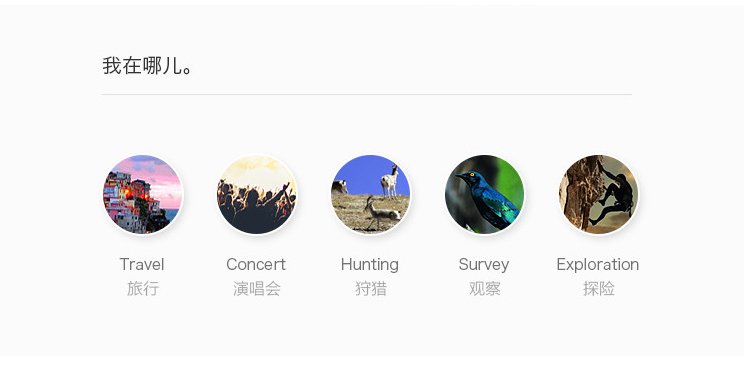Select the 旅行 caption under Travel
The width and height of the screenshot is (750, 378).
coord(143,289)
